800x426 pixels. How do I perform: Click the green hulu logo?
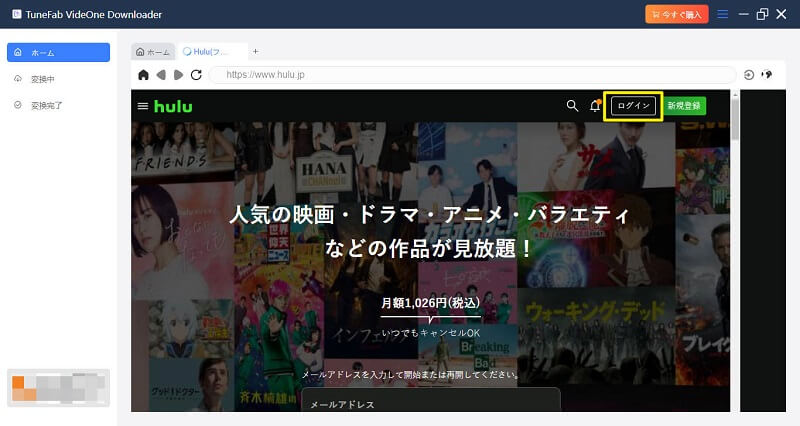173,106
